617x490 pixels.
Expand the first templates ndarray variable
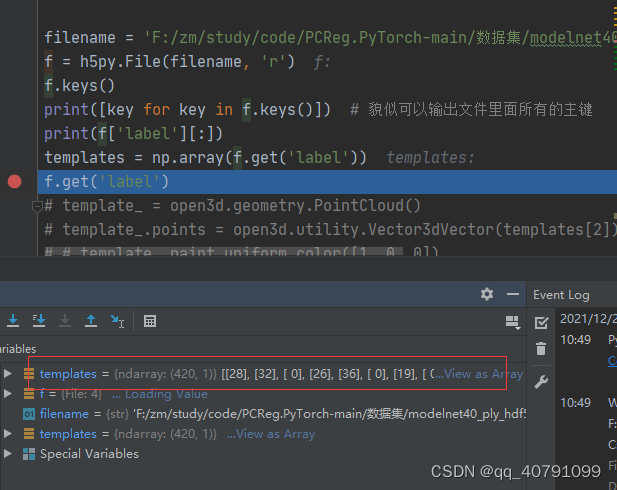pos(7,374)
